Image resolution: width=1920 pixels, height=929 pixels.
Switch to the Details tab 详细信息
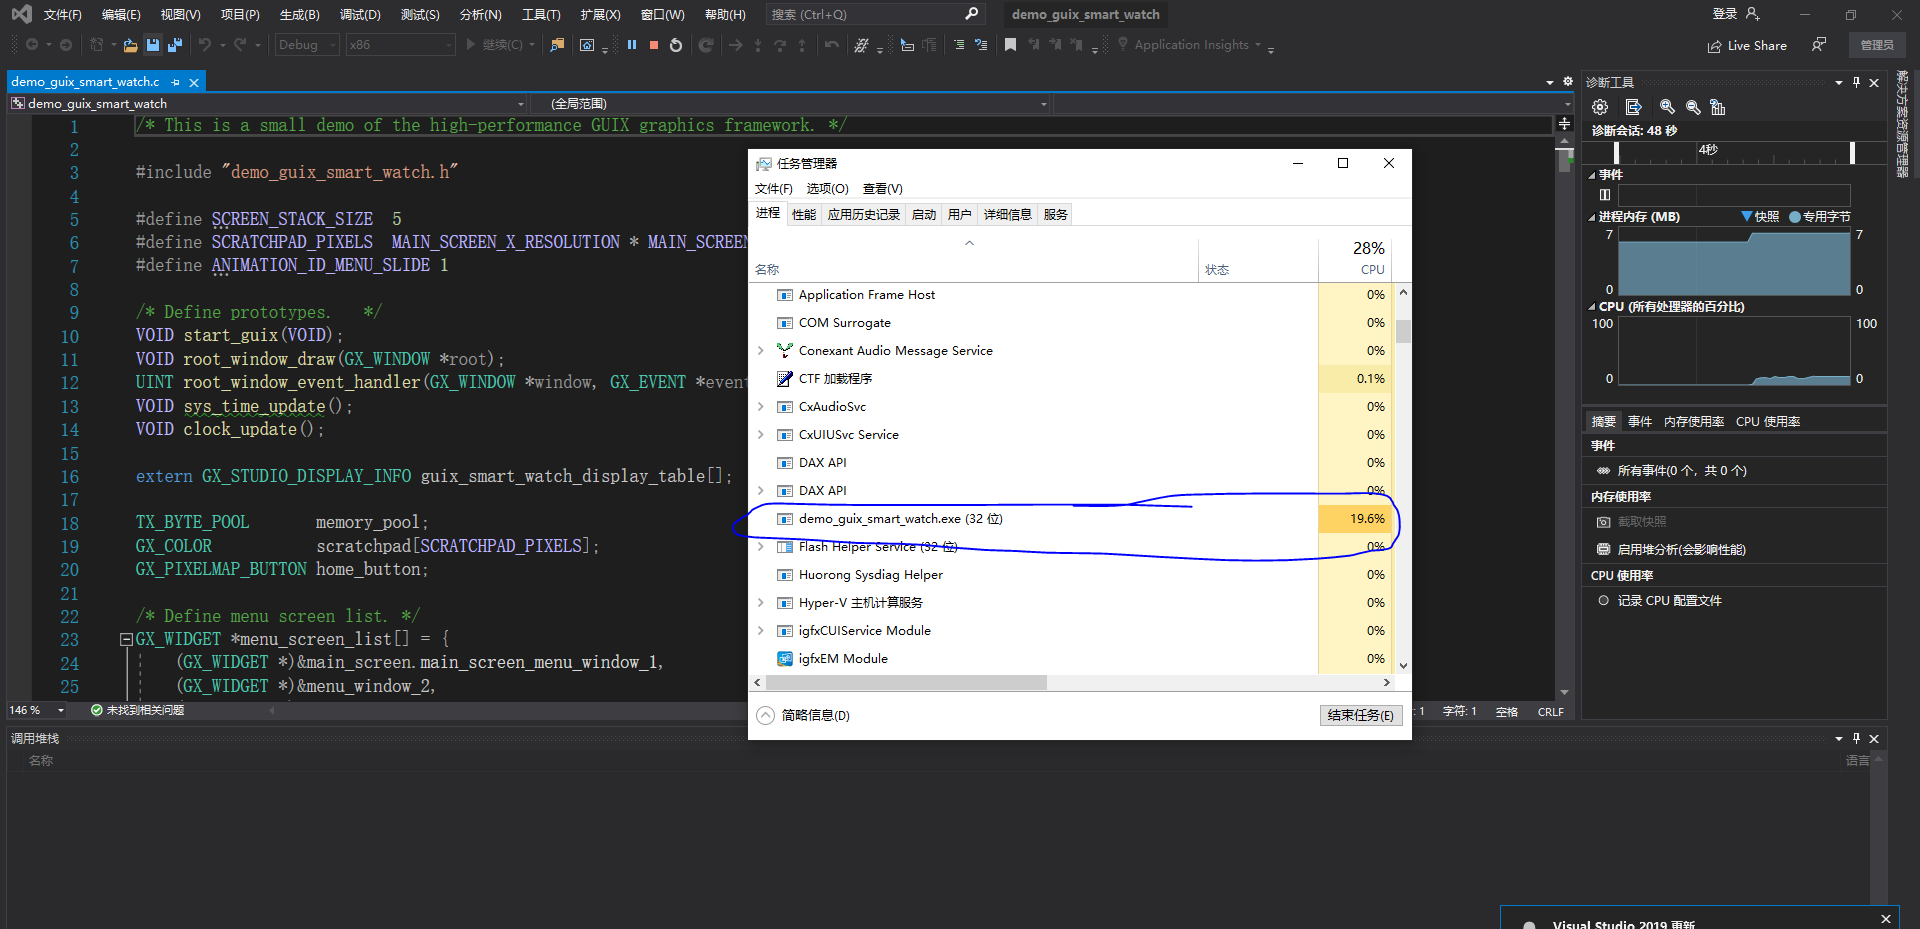pyautogui.click(x=1007, y=215)
